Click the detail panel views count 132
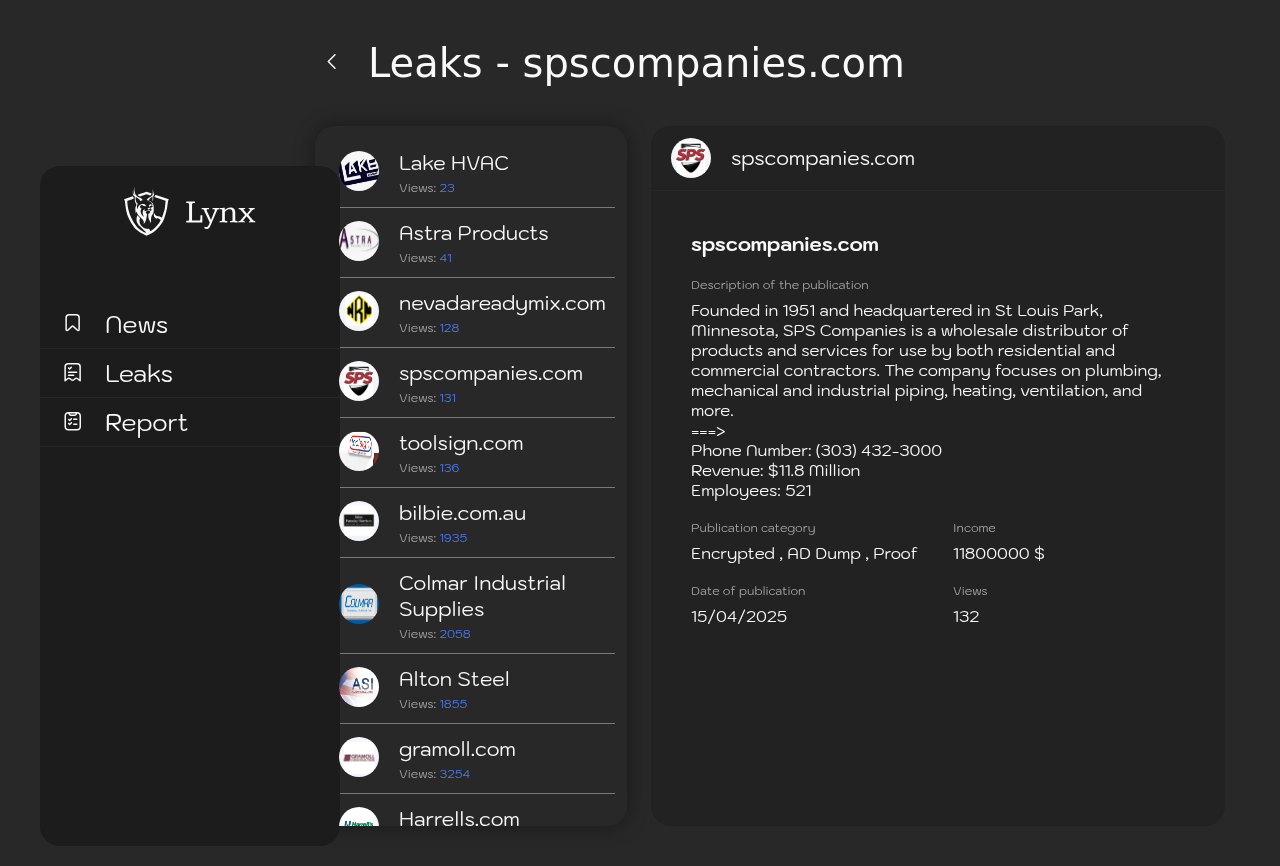The image size is (1280, 866). point(966,616)
